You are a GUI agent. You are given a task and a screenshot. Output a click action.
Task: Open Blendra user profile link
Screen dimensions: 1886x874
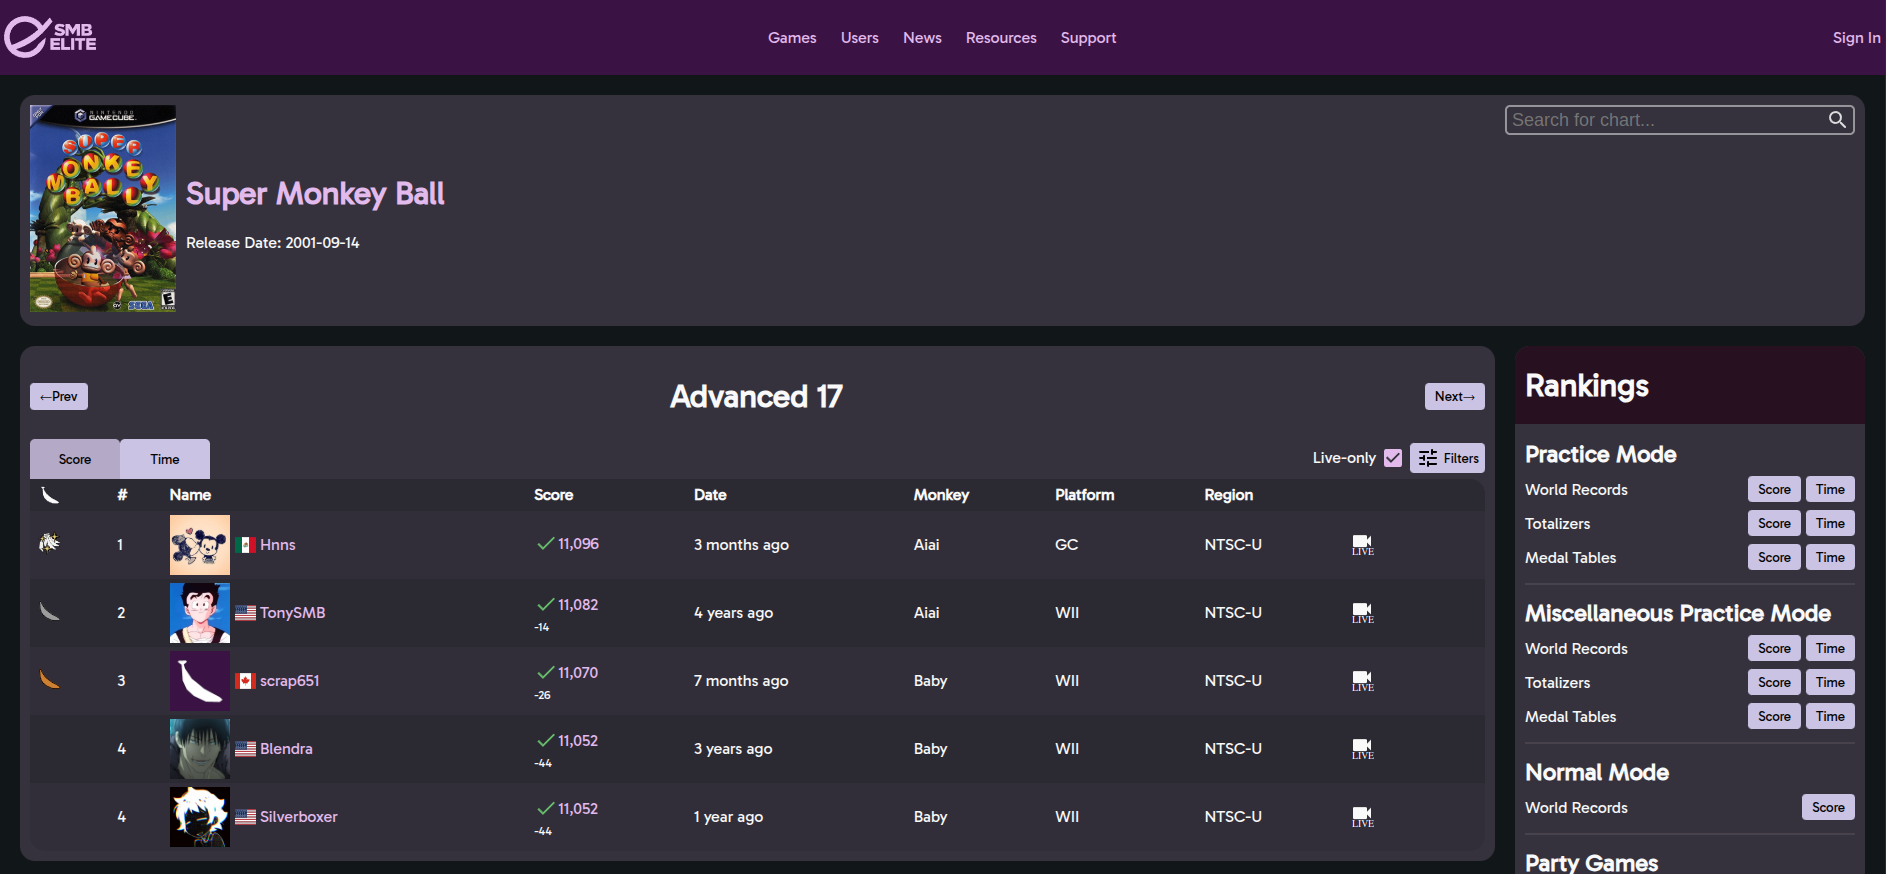(286, 749)
